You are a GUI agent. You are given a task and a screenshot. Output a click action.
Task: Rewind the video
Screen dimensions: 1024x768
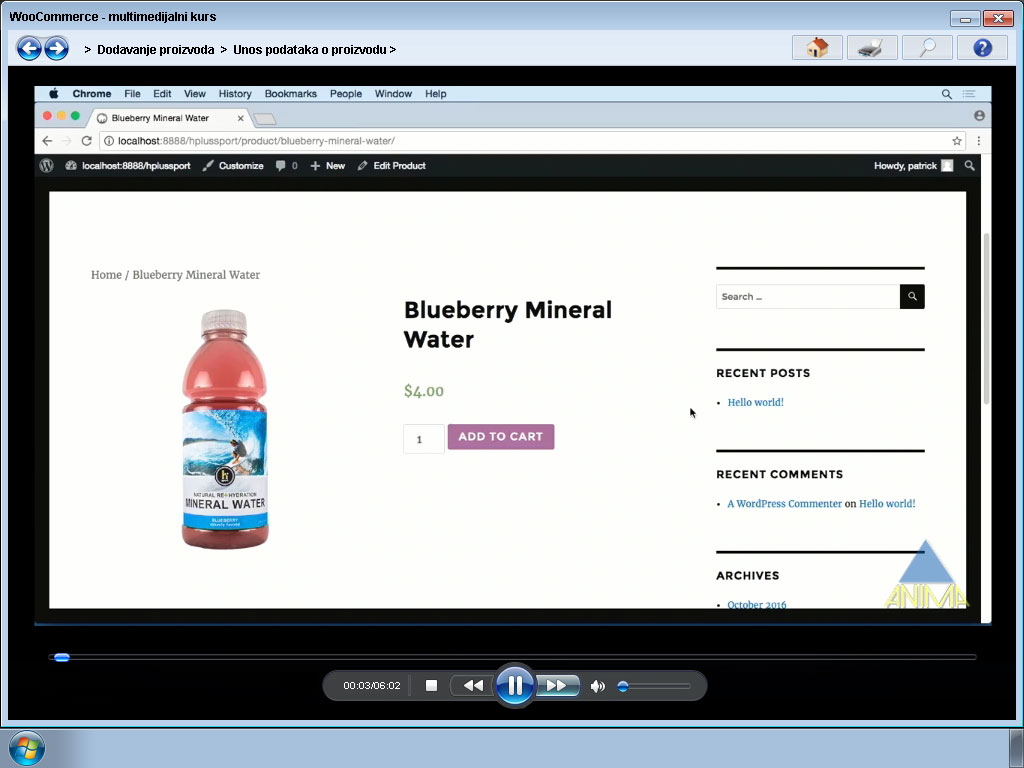[473, 686]
